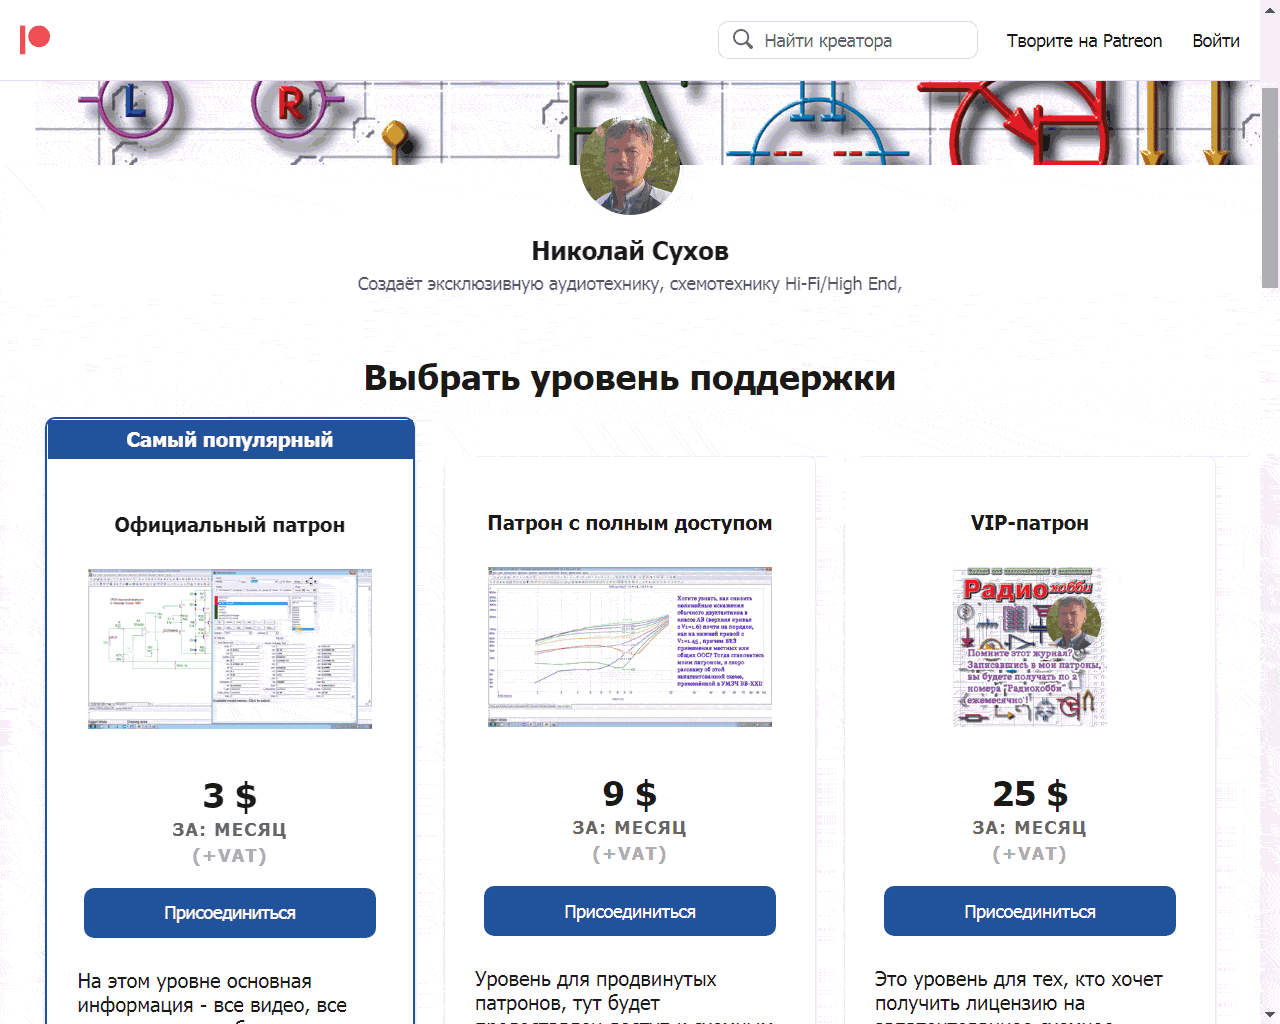
Task: Click the Patreon logo icon
Action: [x=35, y=39]
